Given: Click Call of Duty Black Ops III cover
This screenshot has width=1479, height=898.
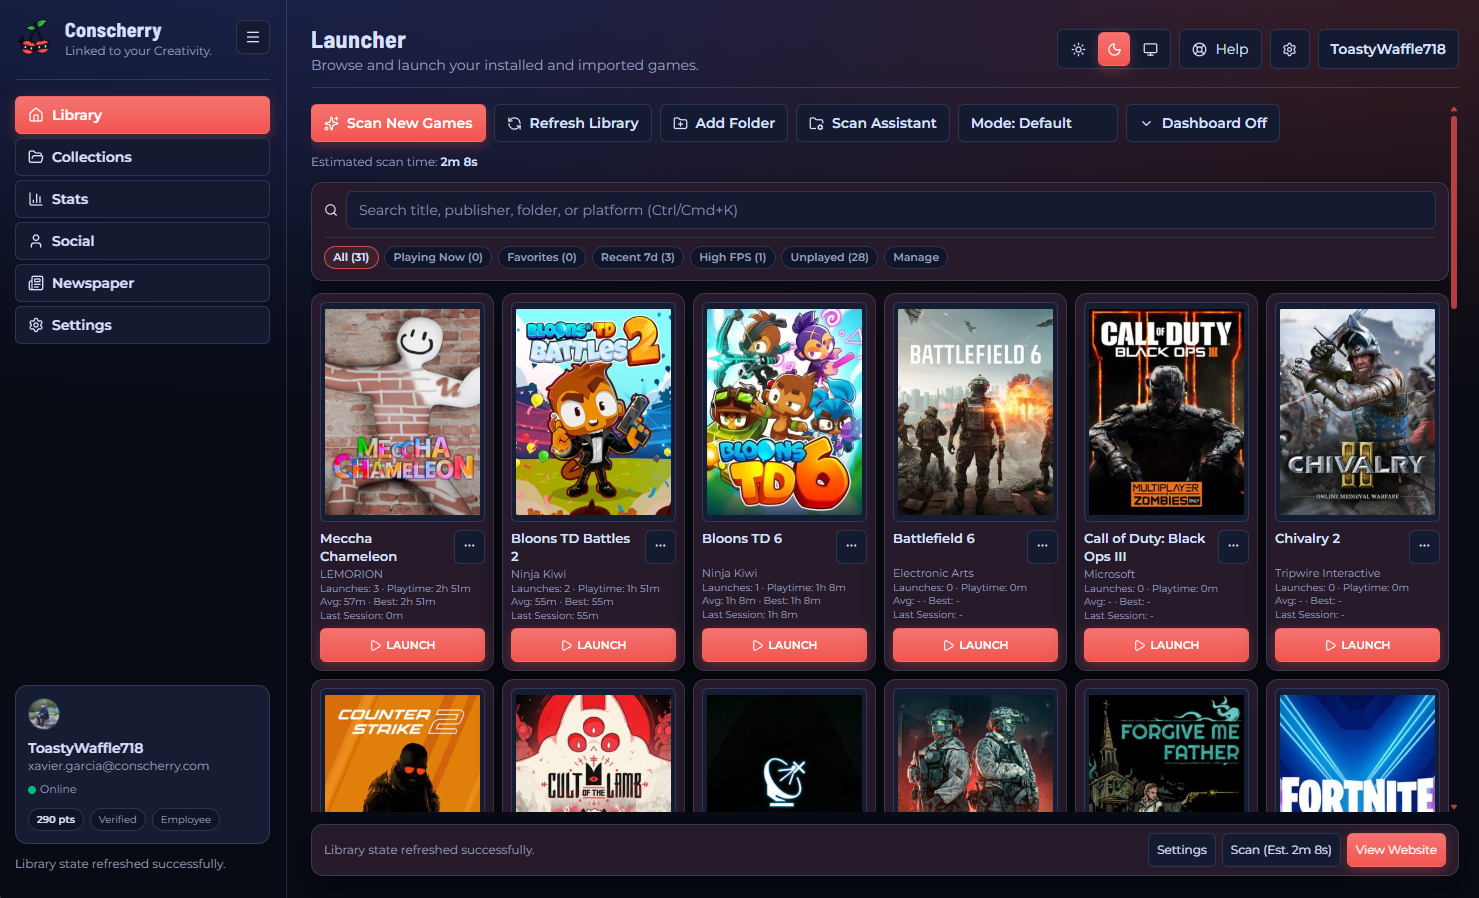Looking at the screenshot, I should pyautogui.click(x=1166, y=412).
